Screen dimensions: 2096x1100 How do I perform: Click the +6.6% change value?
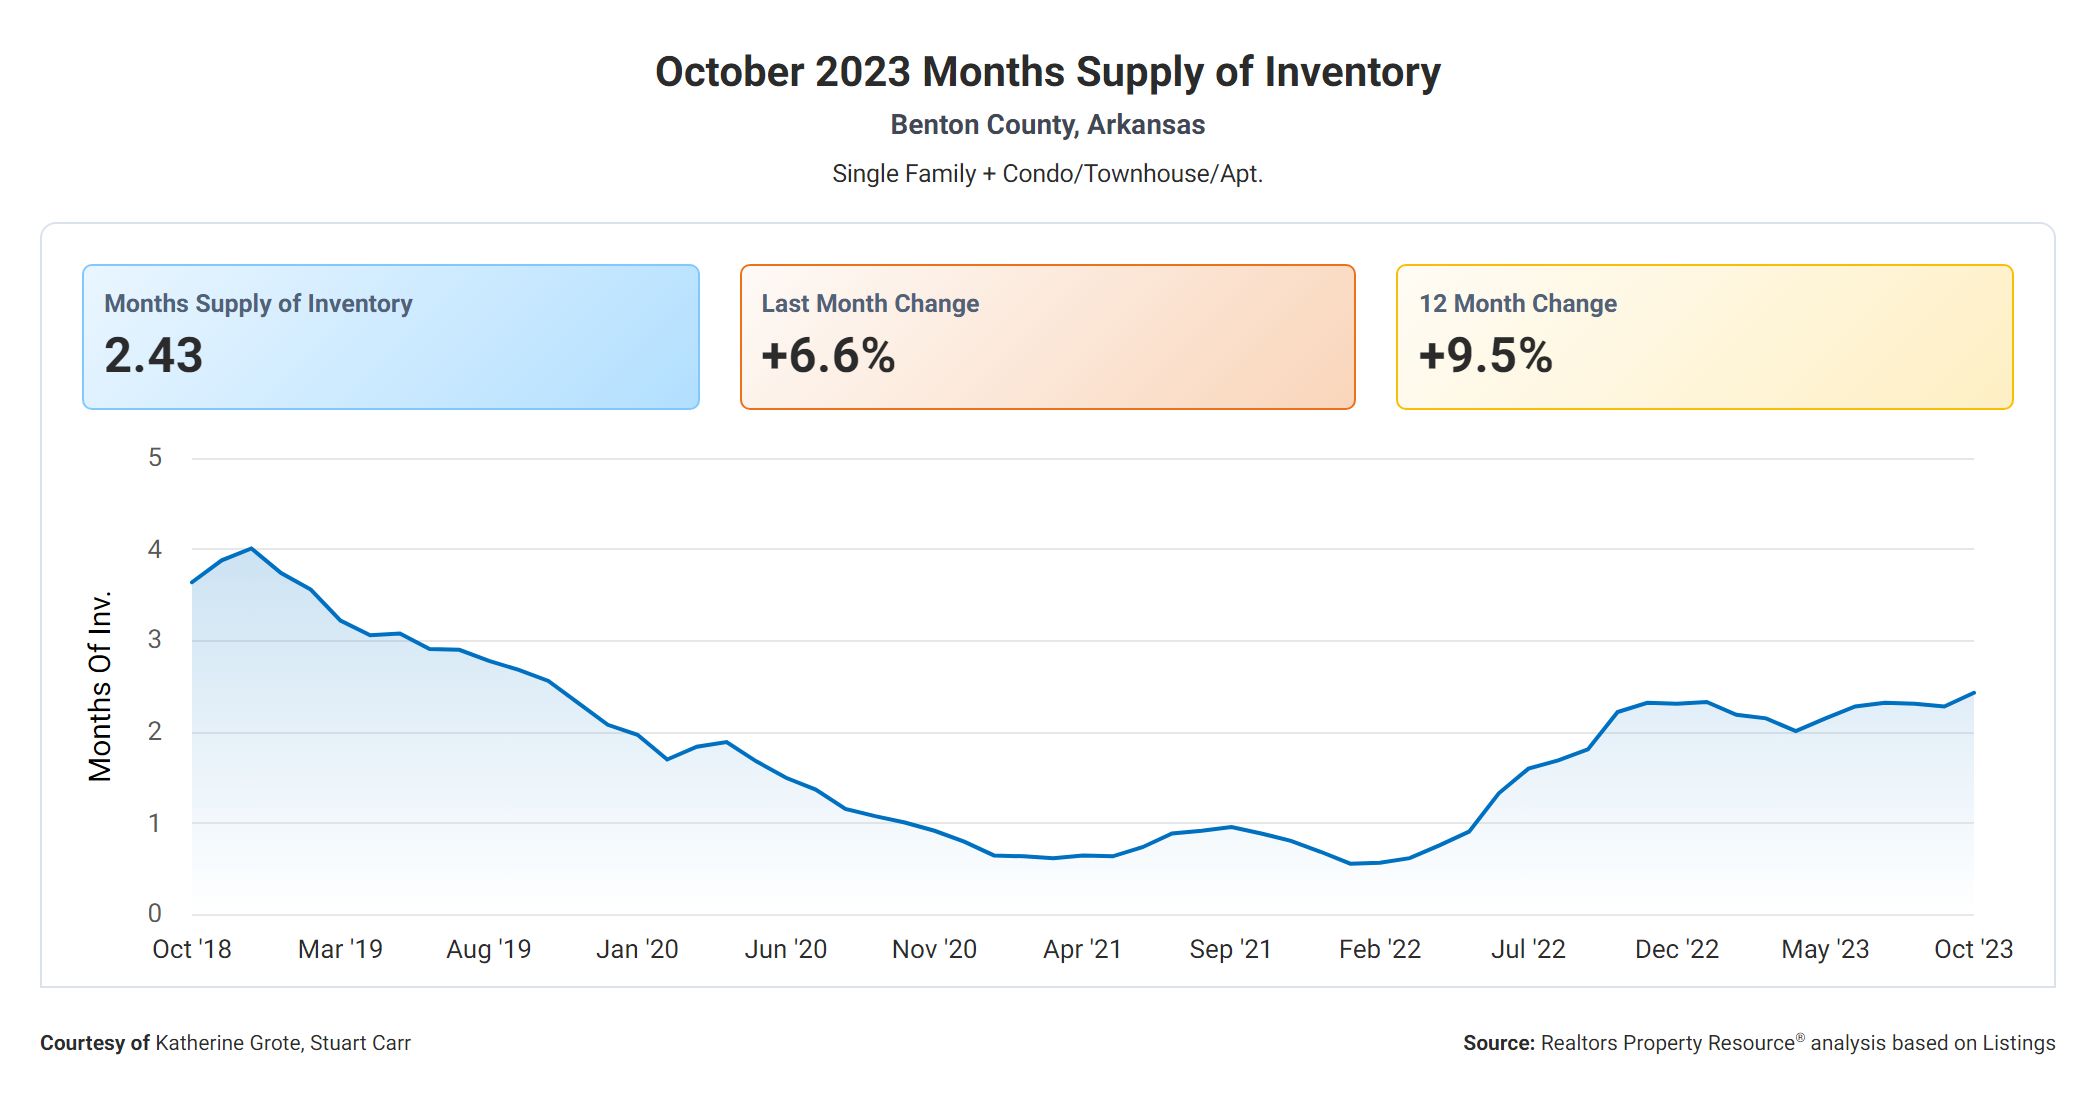coord(828,356)
